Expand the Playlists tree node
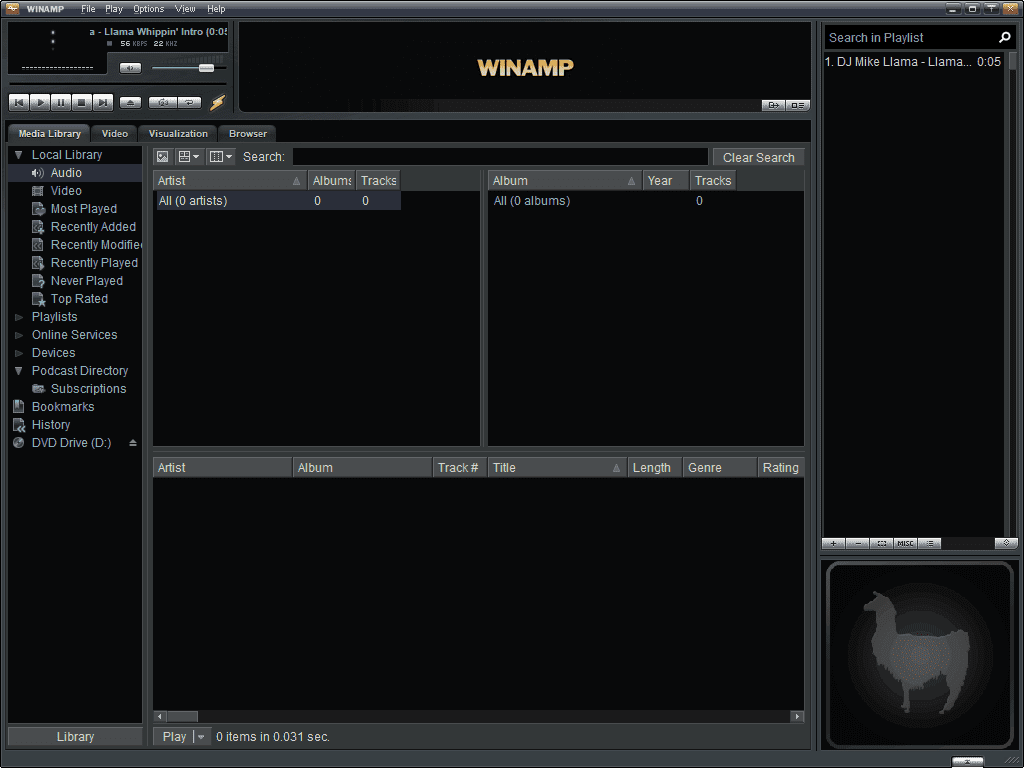Image resolution: width=1024 pixels, height=768 pixels. (19, 317)
